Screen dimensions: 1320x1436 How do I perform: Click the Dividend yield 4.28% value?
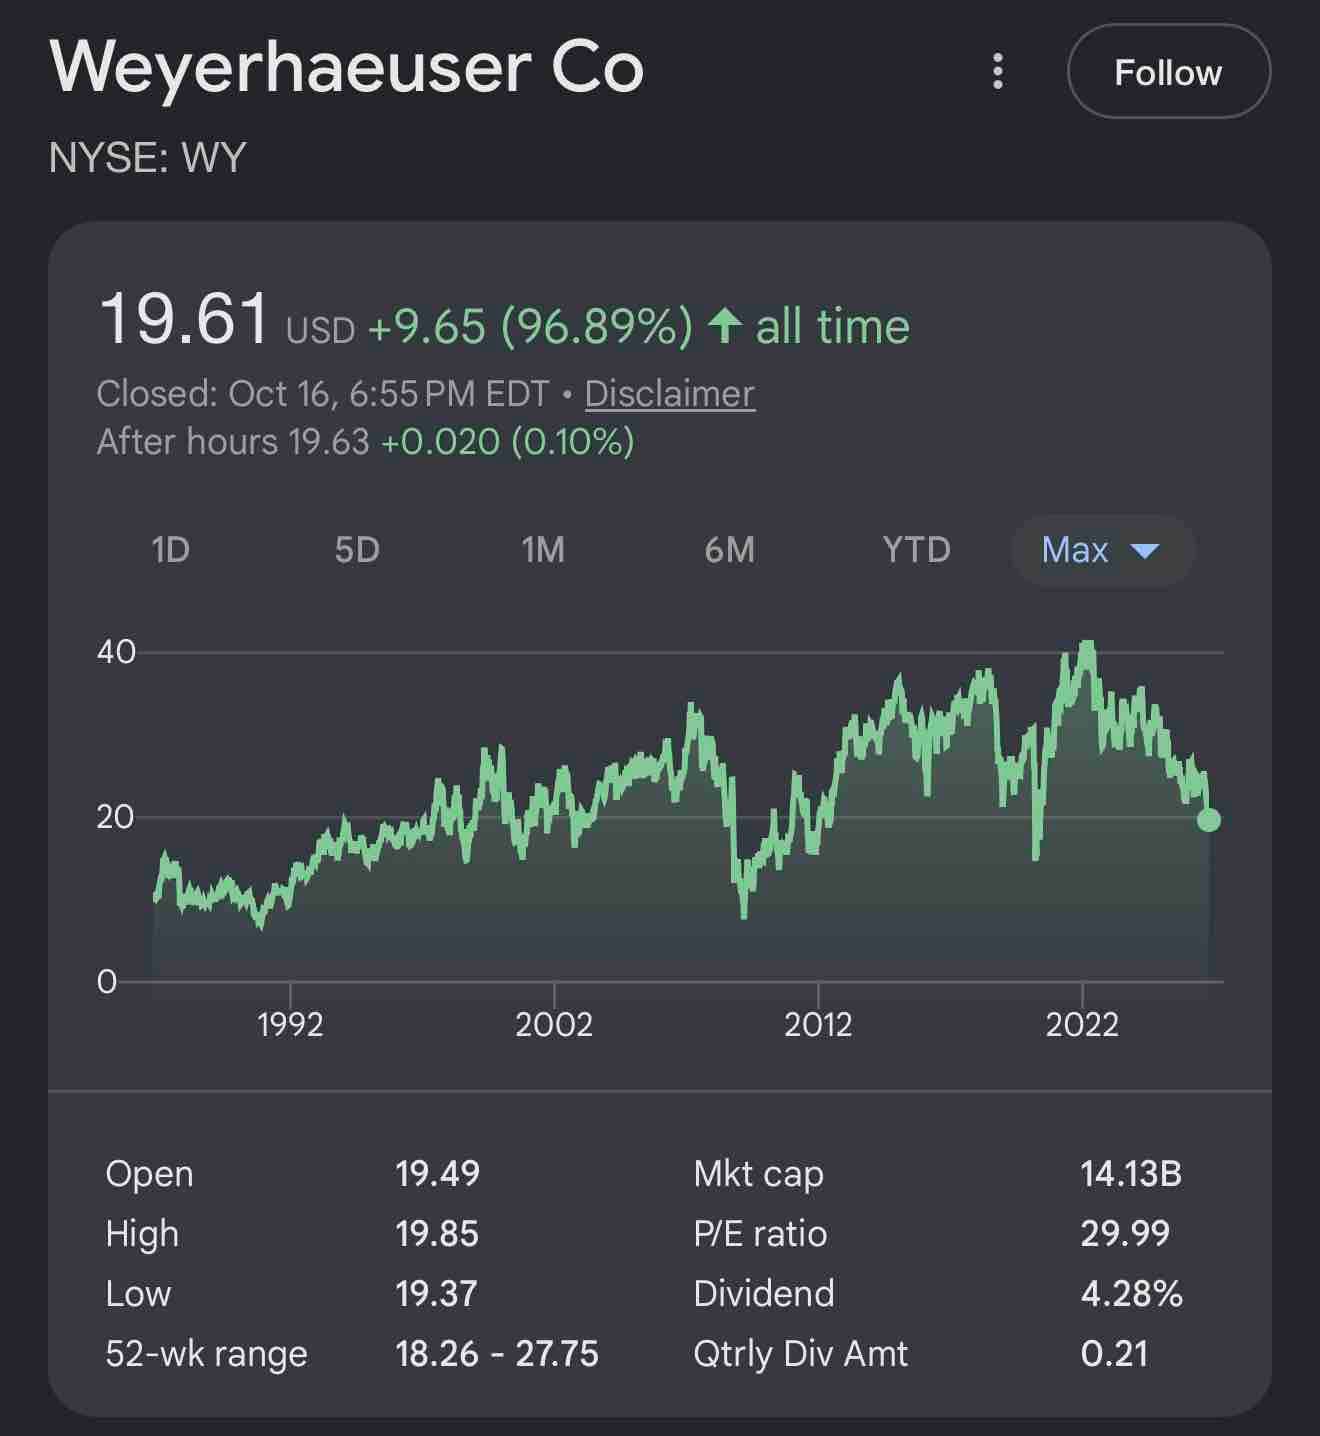click(1131, 1293)
